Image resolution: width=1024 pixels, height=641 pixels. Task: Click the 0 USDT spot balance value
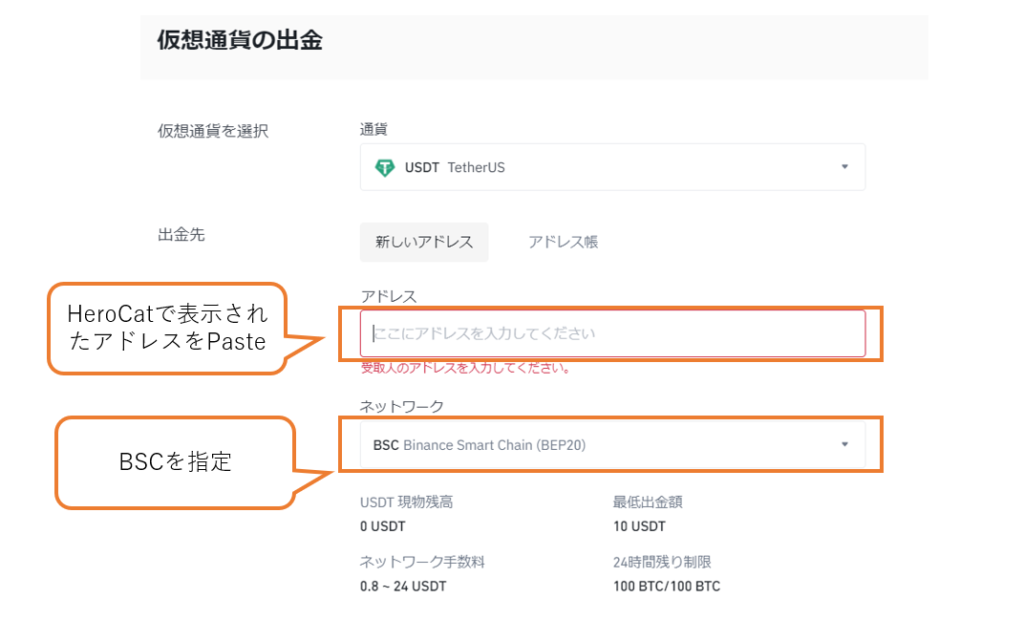click(382, 526)
